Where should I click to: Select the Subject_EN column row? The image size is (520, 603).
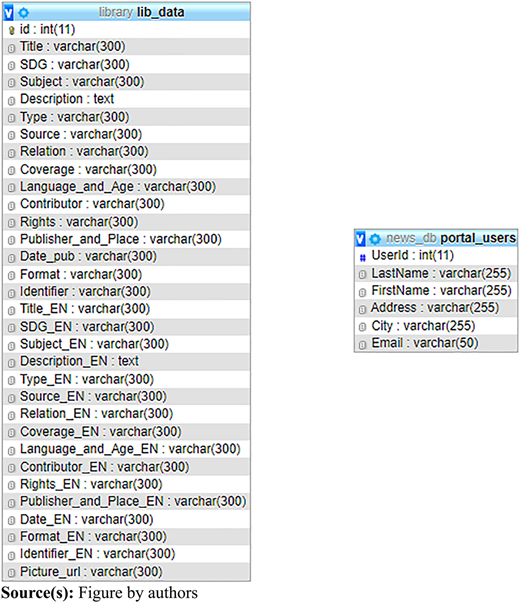pos(127,344)
